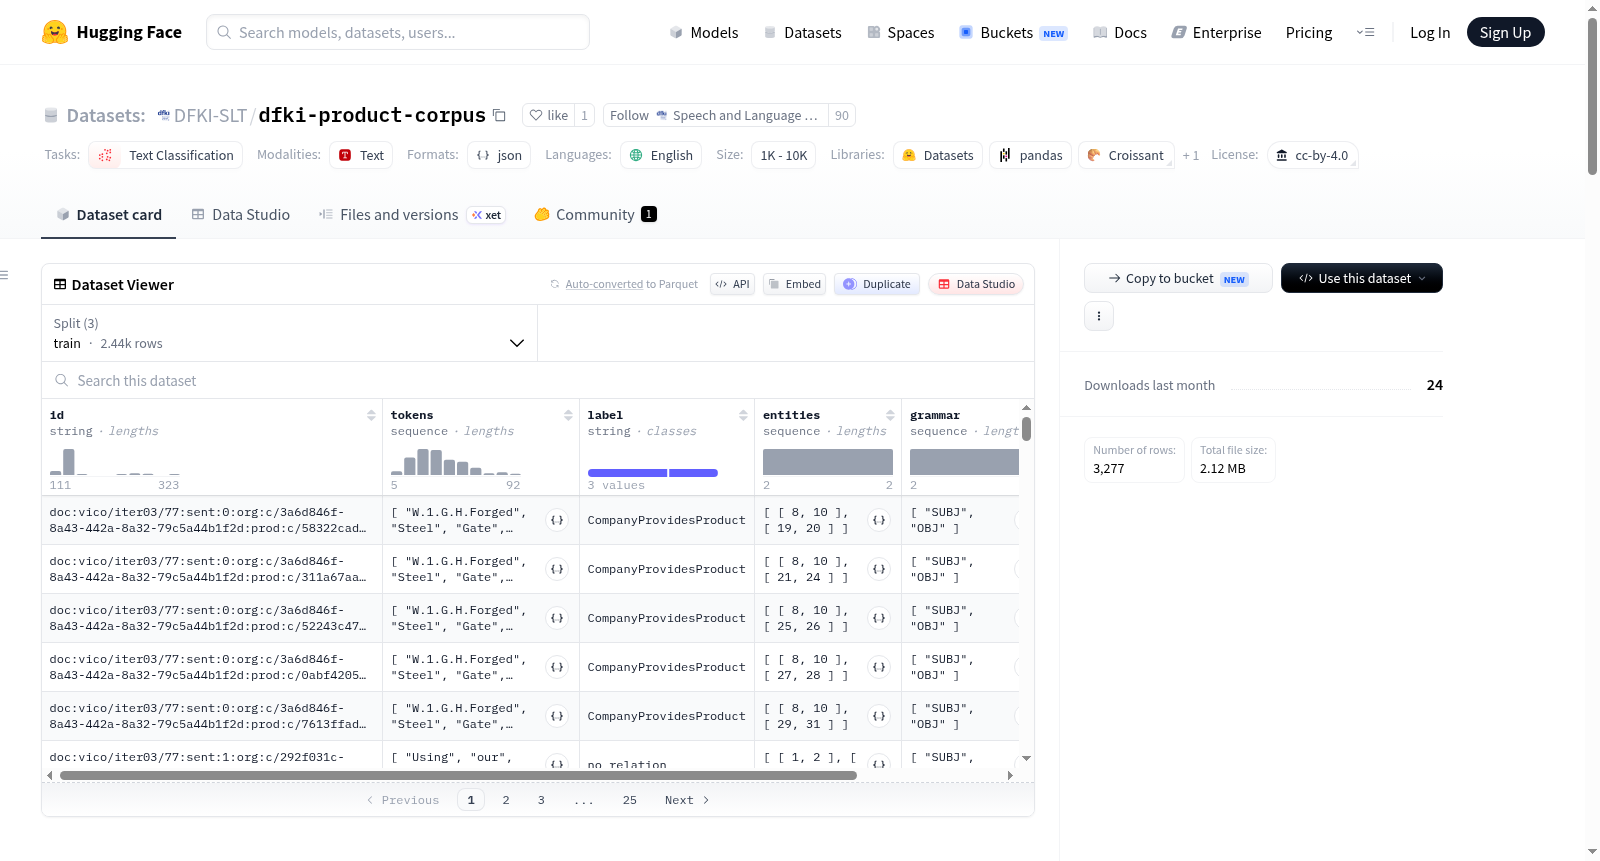This screenshot has height=861, width=1600.
Task: Expand entities JSON in the row ending prod:c/58322cad
Action: pos(879,520)
